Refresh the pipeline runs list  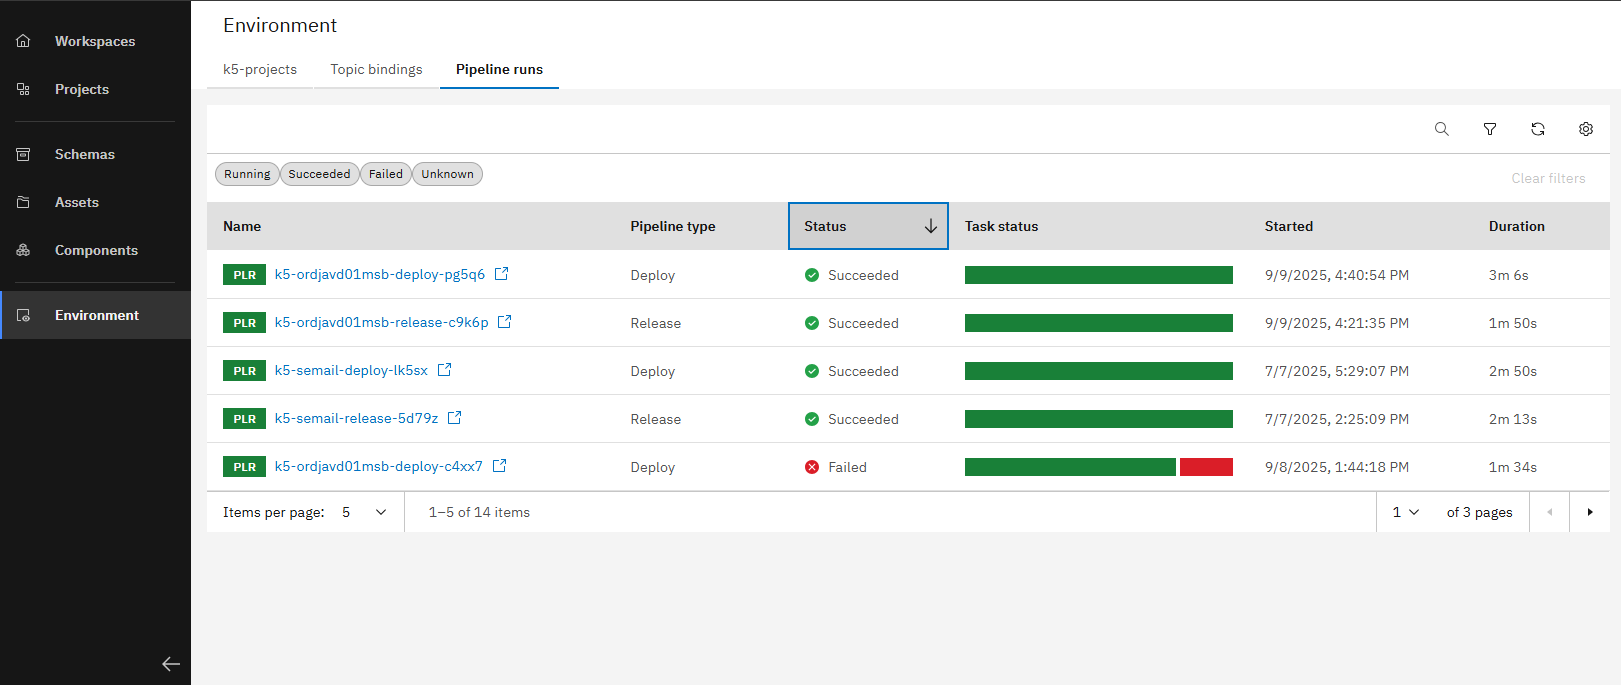(1537, 129)
